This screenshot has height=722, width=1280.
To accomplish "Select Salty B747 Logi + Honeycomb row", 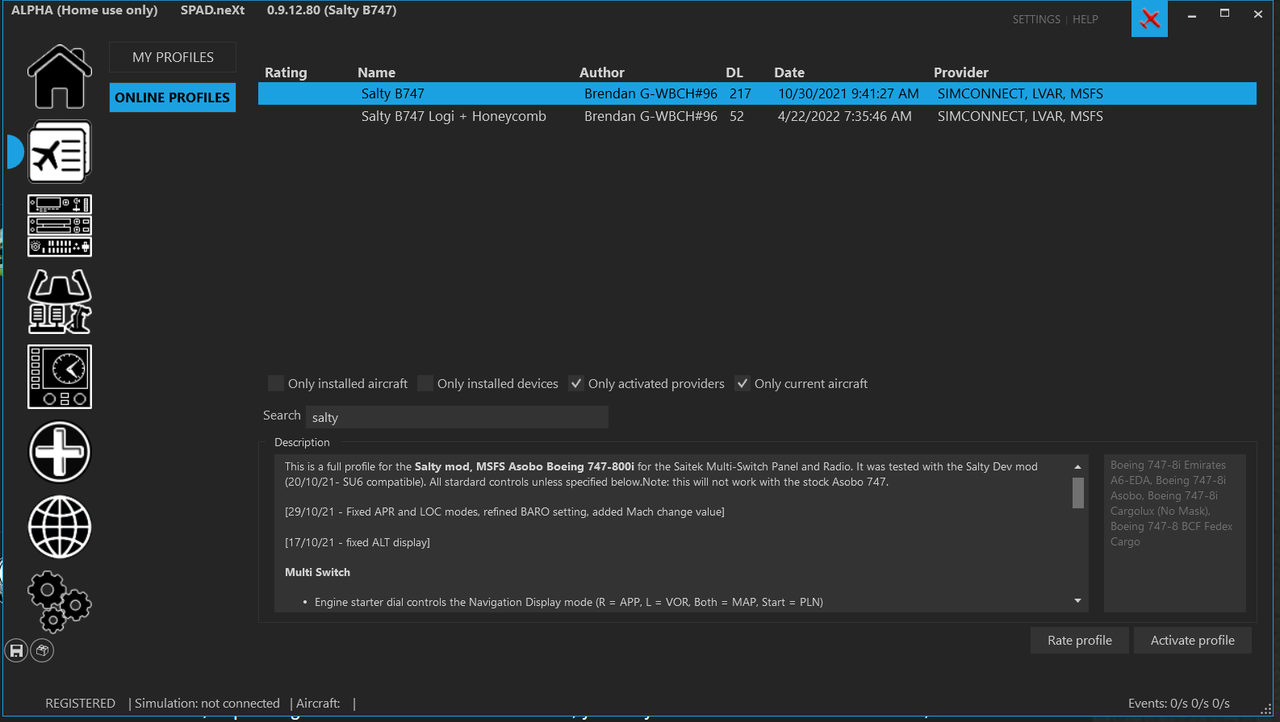I will tap(757, 116).
